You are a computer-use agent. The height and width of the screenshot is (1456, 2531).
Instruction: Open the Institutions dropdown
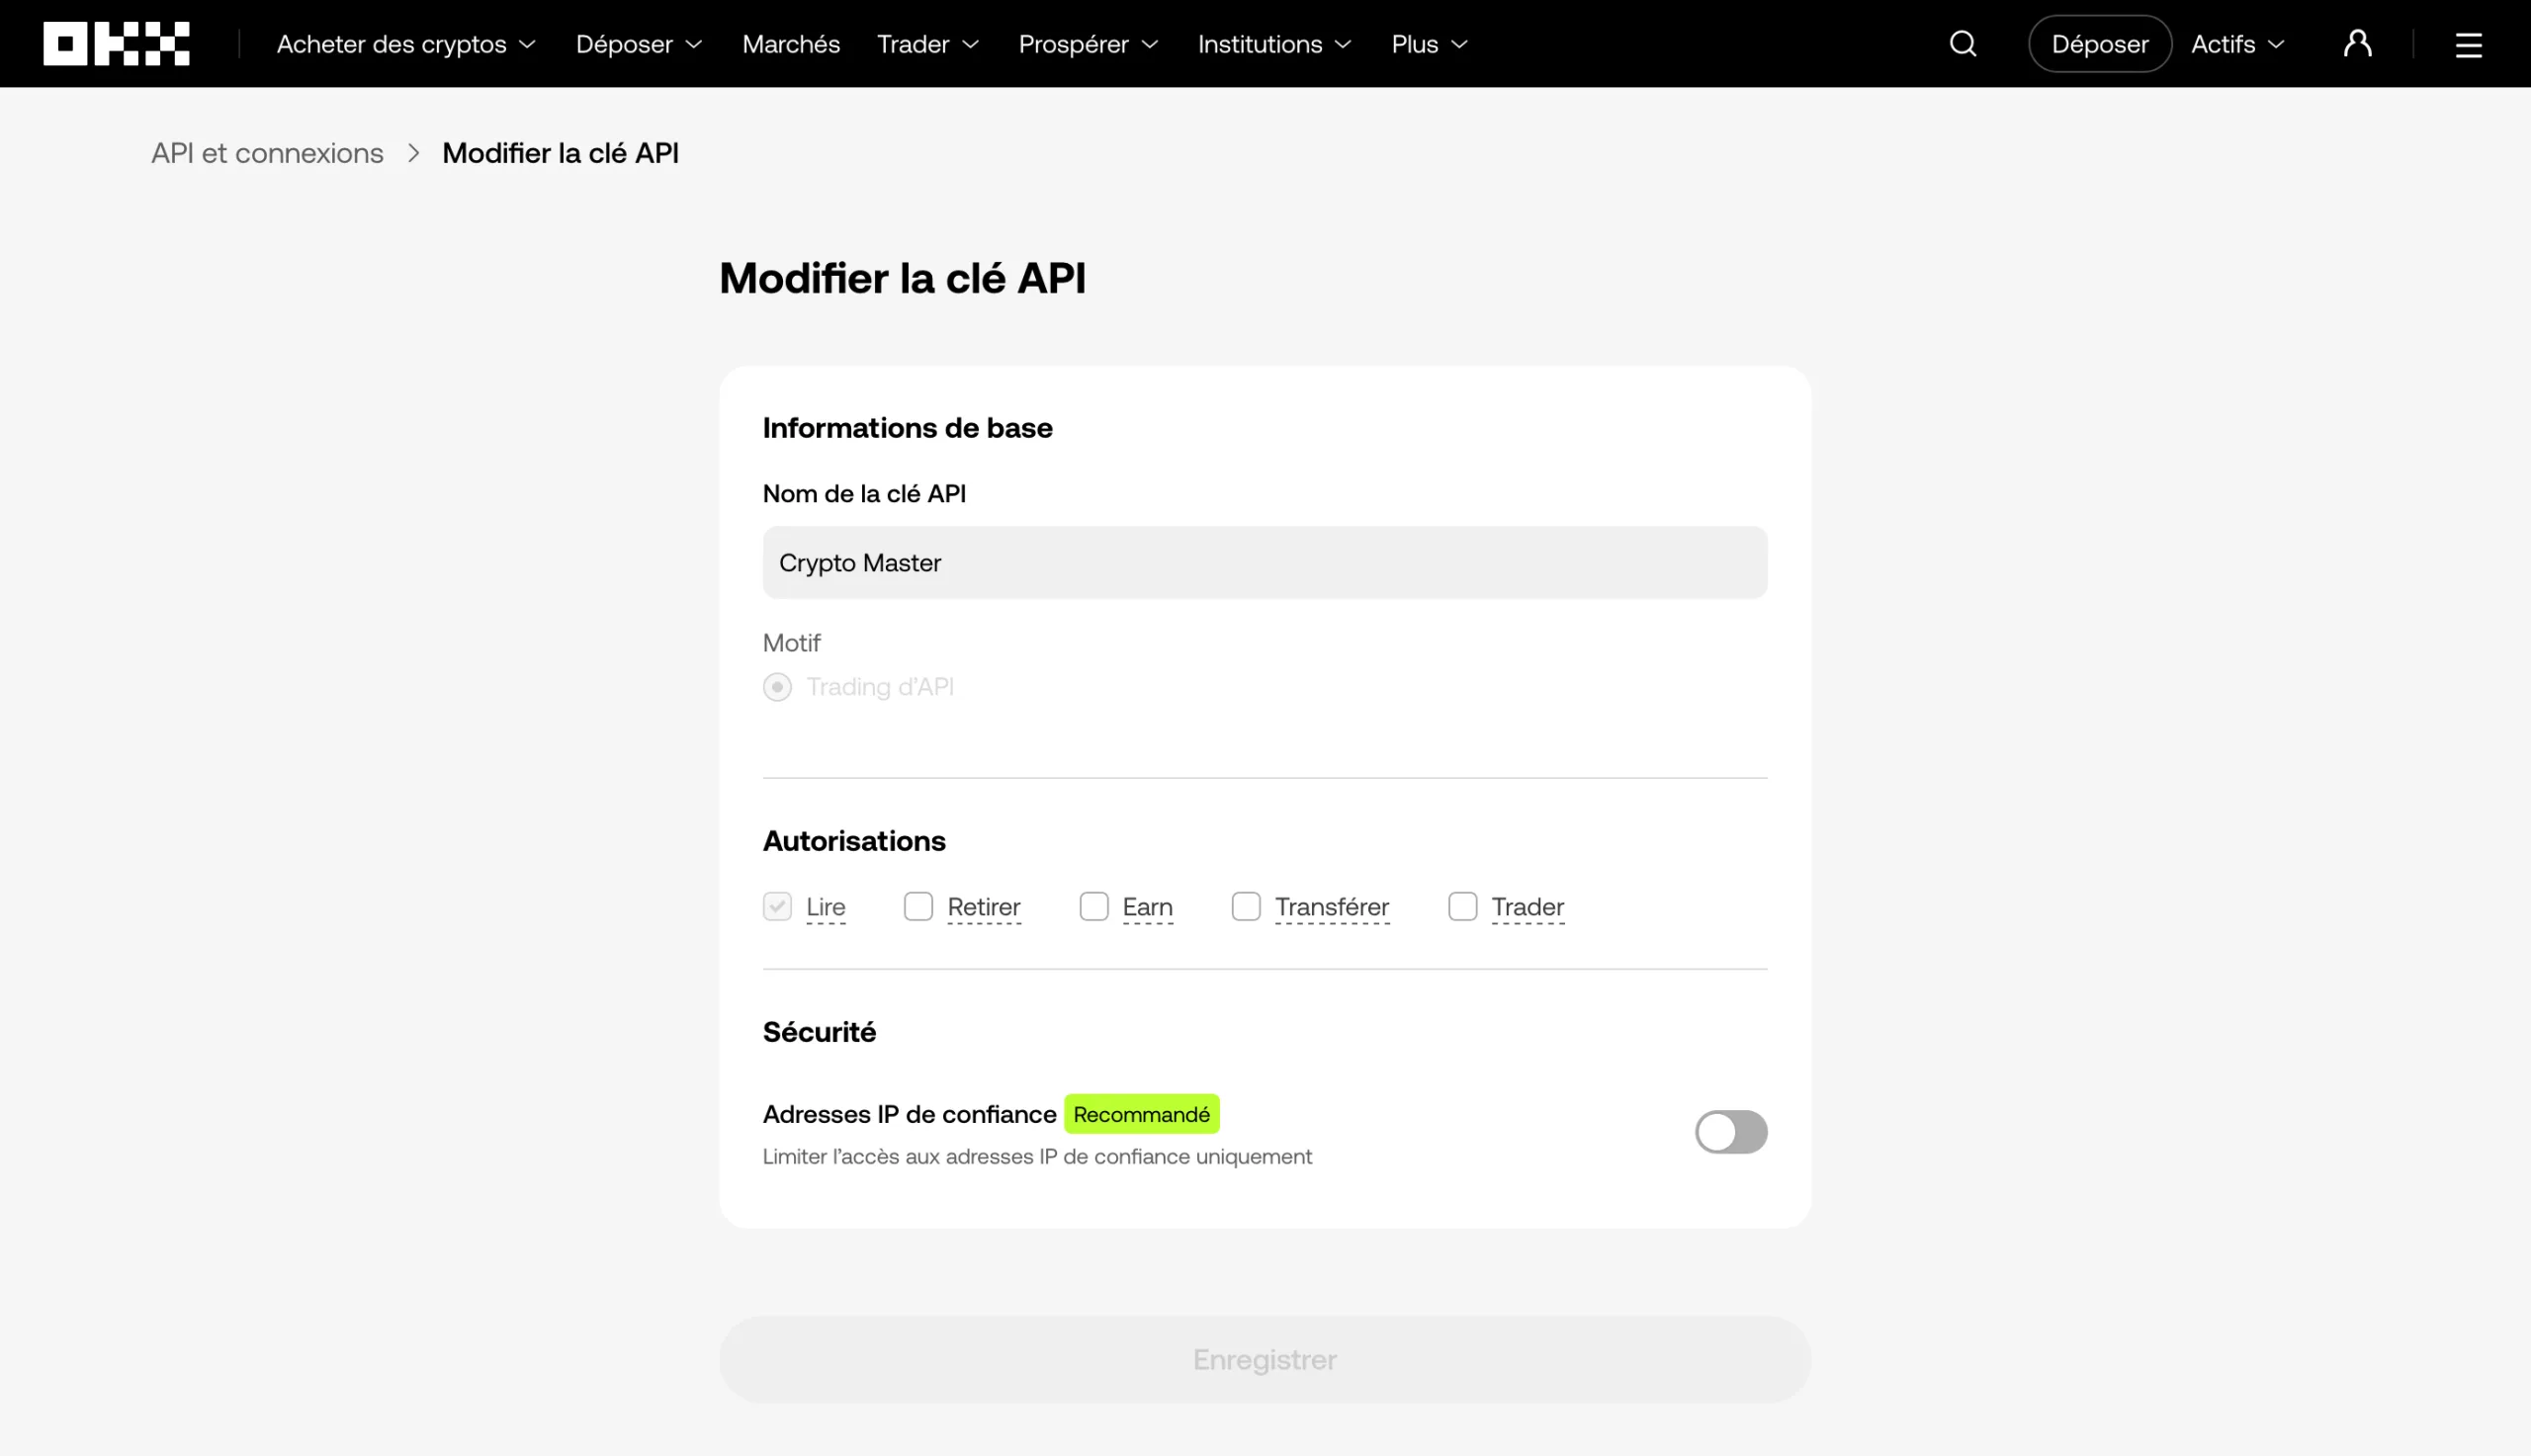(1274, 44)
